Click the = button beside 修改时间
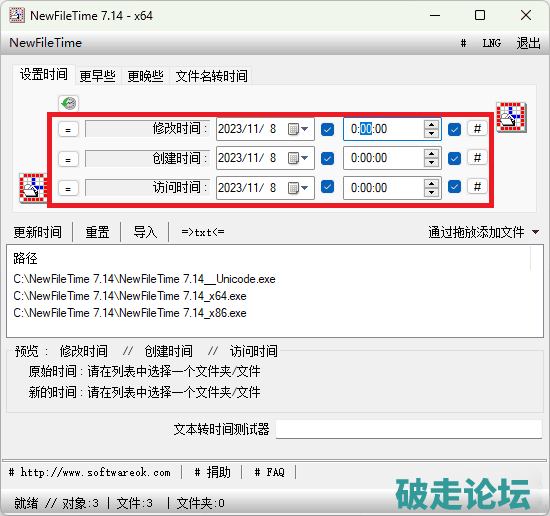The width and height of the screenshot is (550, 516). pyautogui.click(x=68, y=129)
